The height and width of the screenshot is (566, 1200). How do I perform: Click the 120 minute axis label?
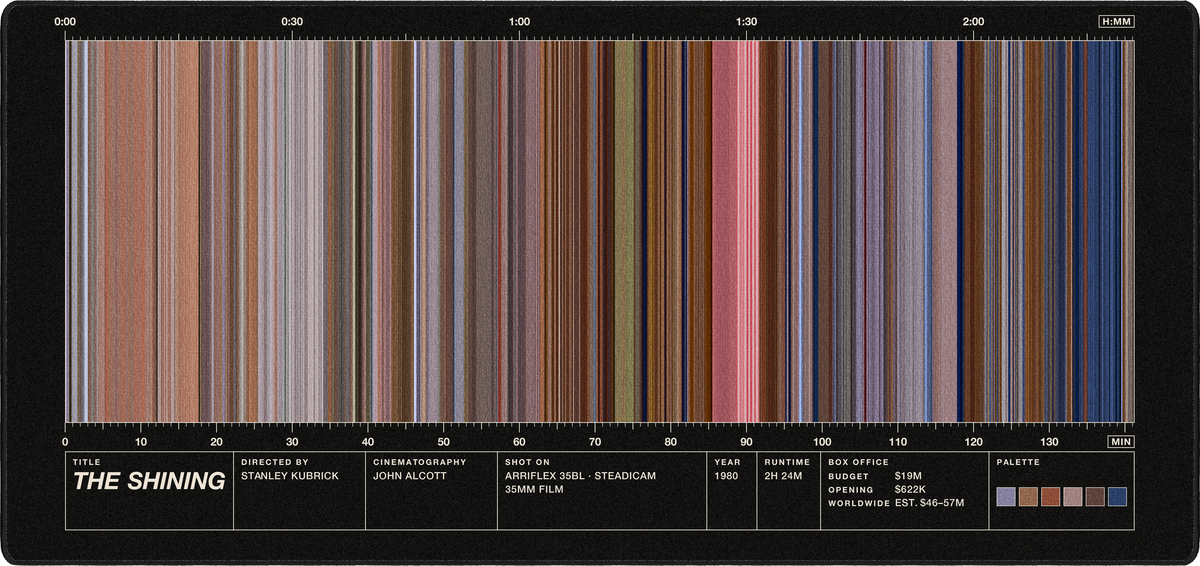[973, 441]
